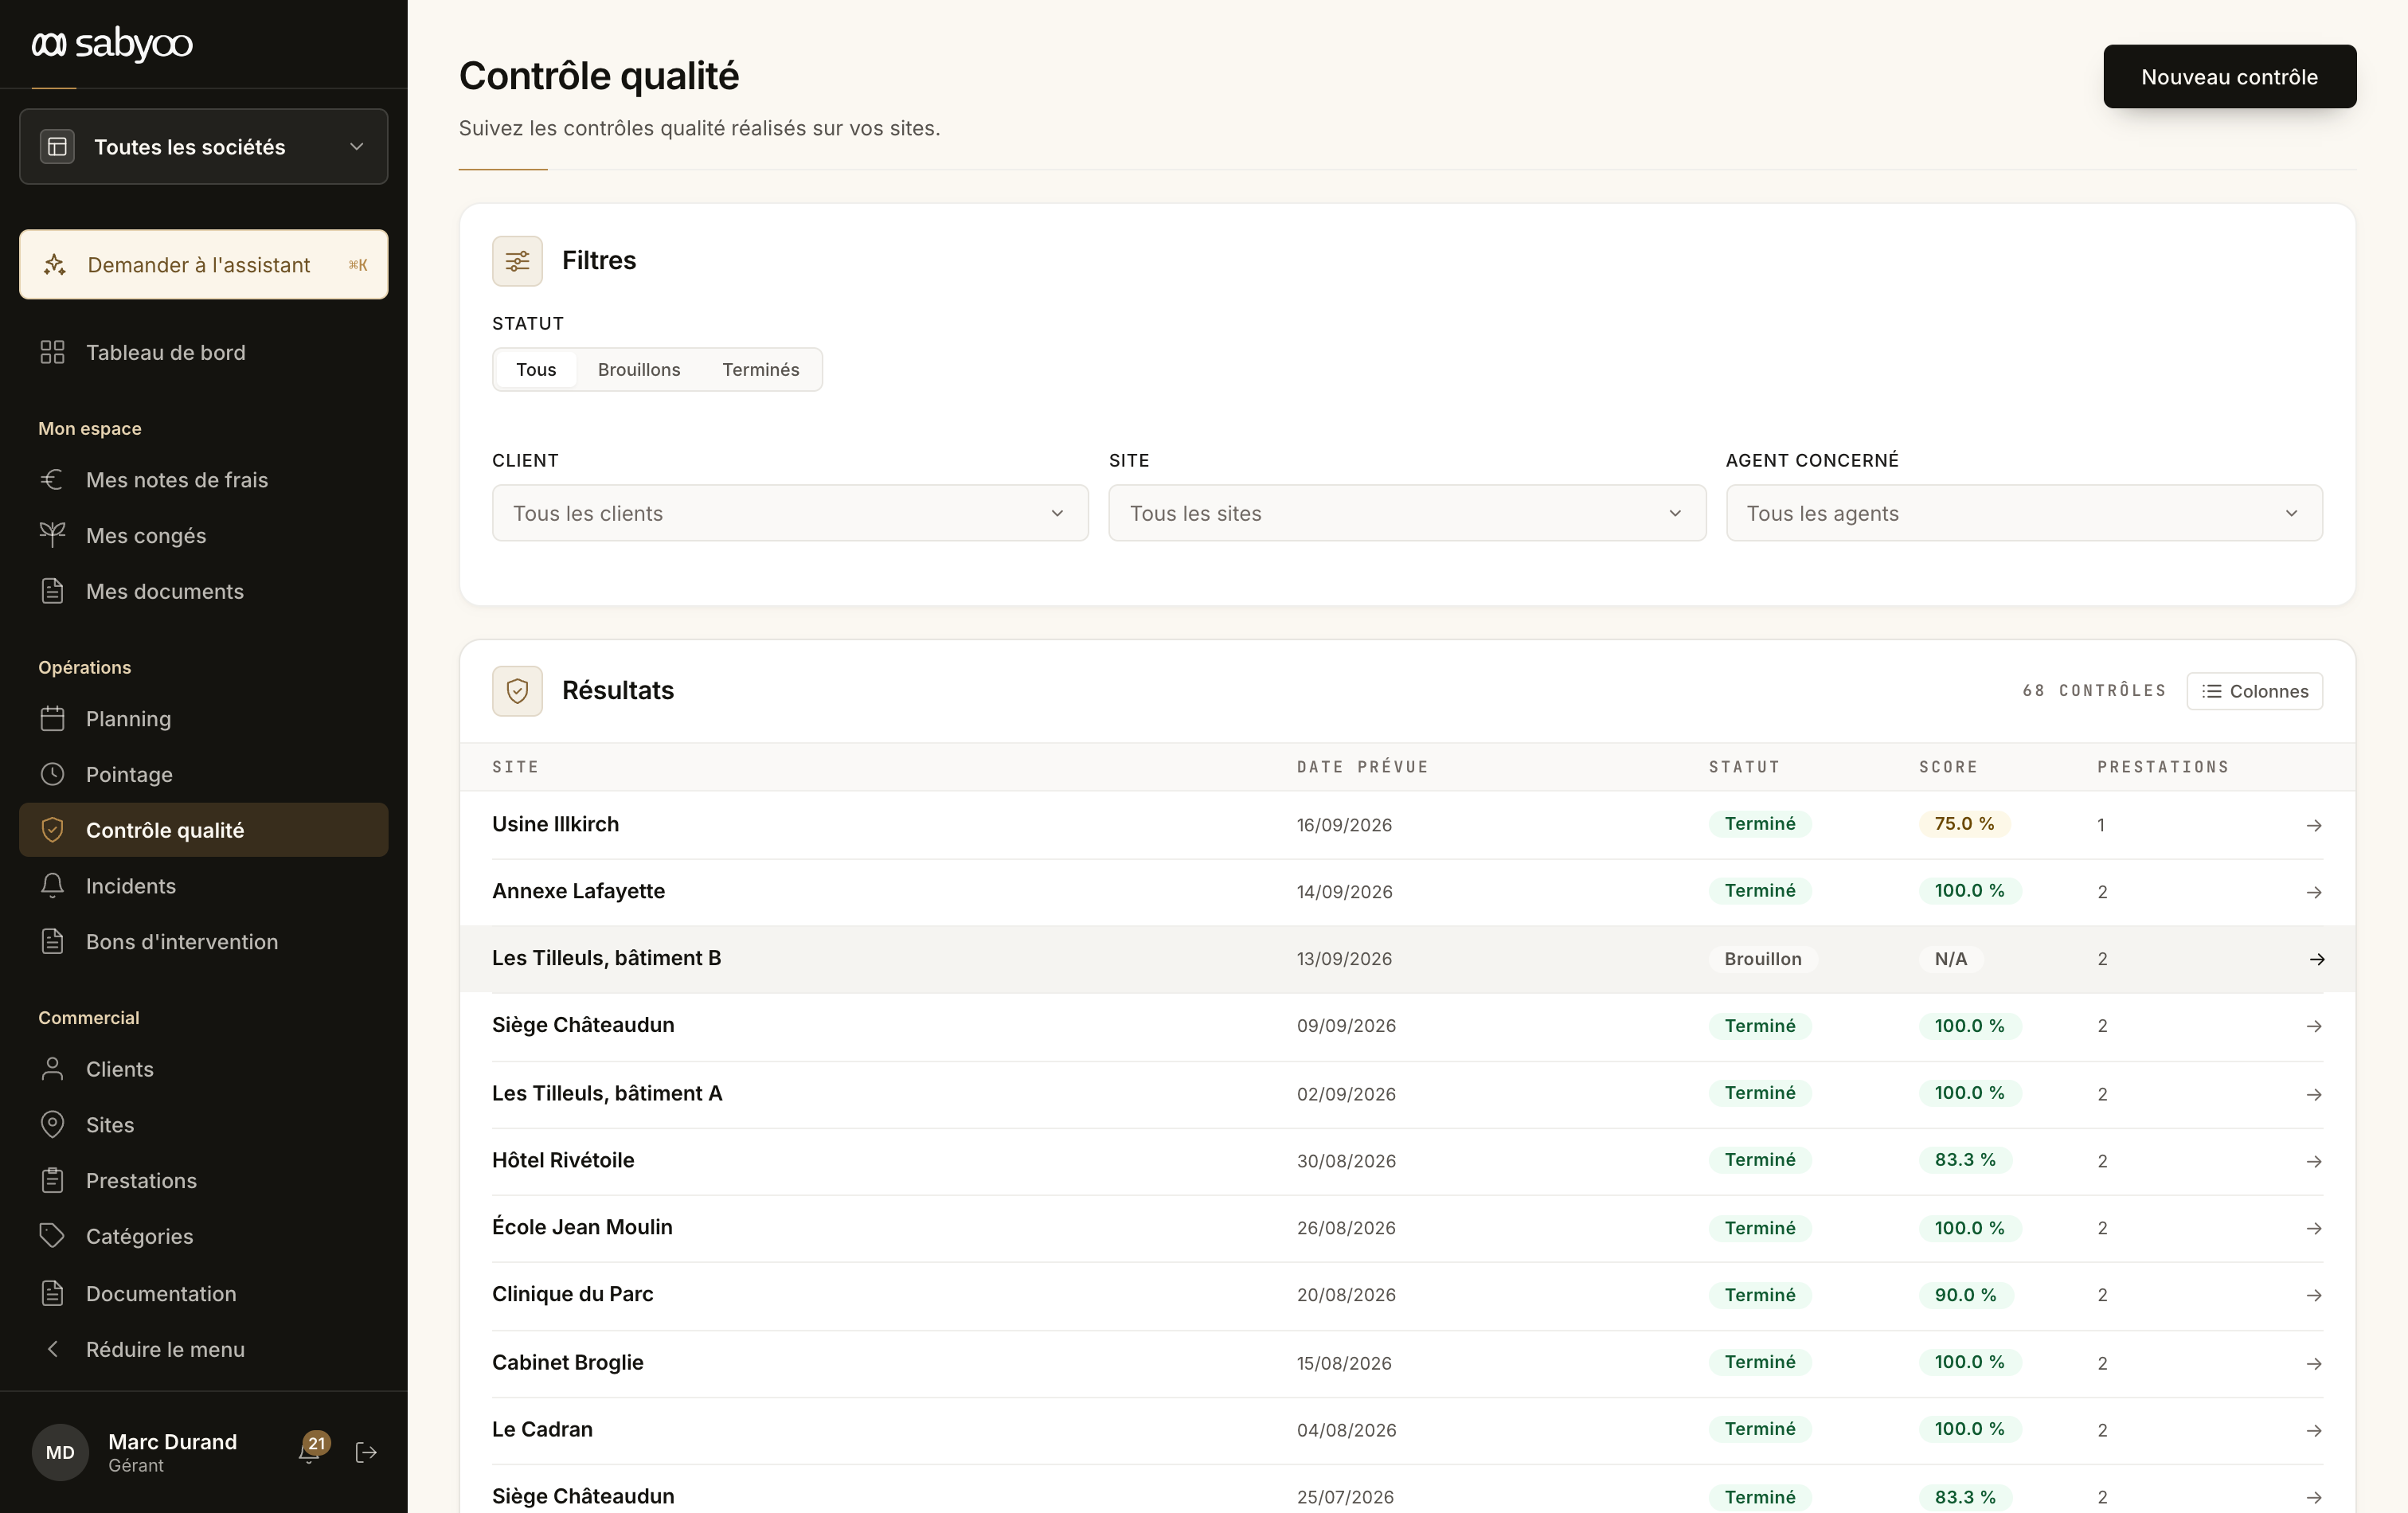2408x1513 pixels.
Task: Open Prestations menu item
Action: click(x=203, y=1180)
